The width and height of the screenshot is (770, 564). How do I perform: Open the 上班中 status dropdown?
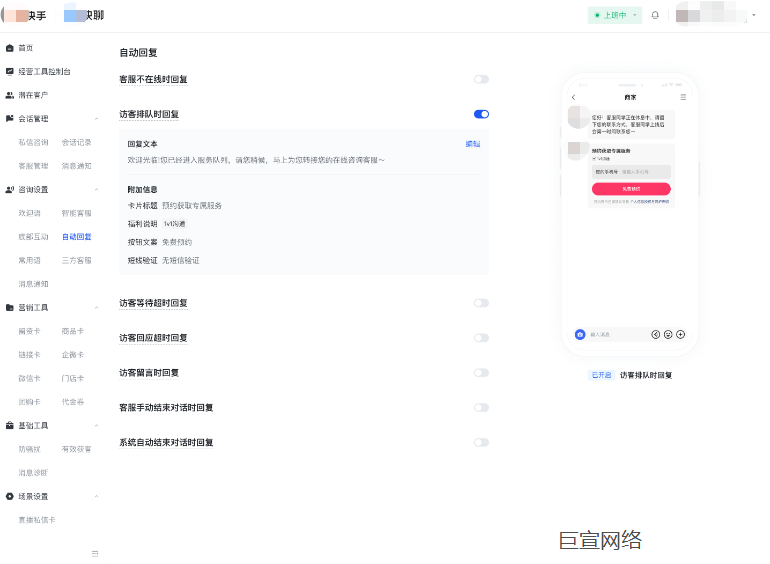[x=615, y=15]
